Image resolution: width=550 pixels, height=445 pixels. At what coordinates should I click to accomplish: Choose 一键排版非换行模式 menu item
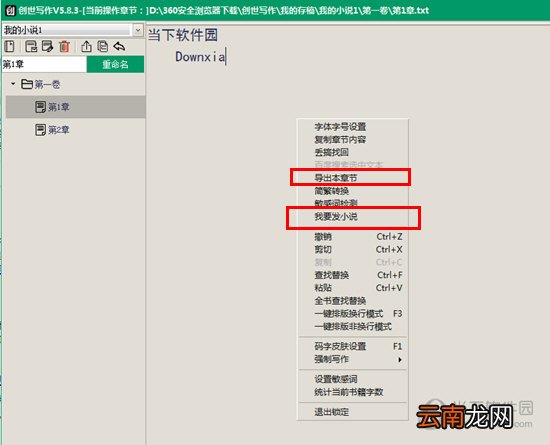click(353, 326)
